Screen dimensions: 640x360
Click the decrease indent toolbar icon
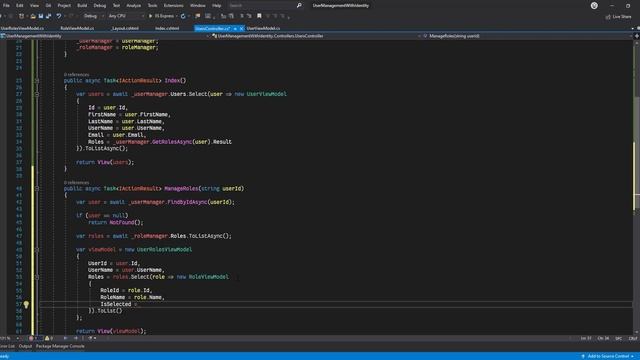coord(223,16)
